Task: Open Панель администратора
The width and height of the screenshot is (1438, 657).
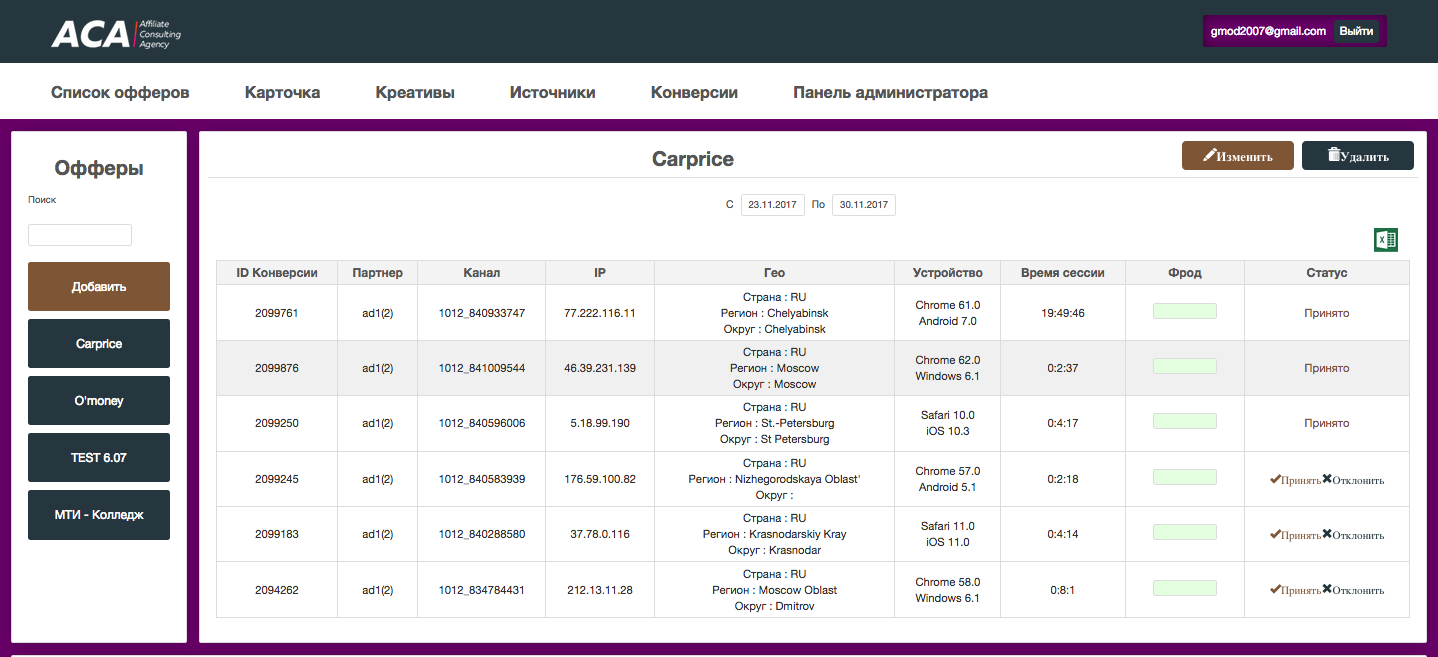Action: pyautogui.click(x=890, y=93)
